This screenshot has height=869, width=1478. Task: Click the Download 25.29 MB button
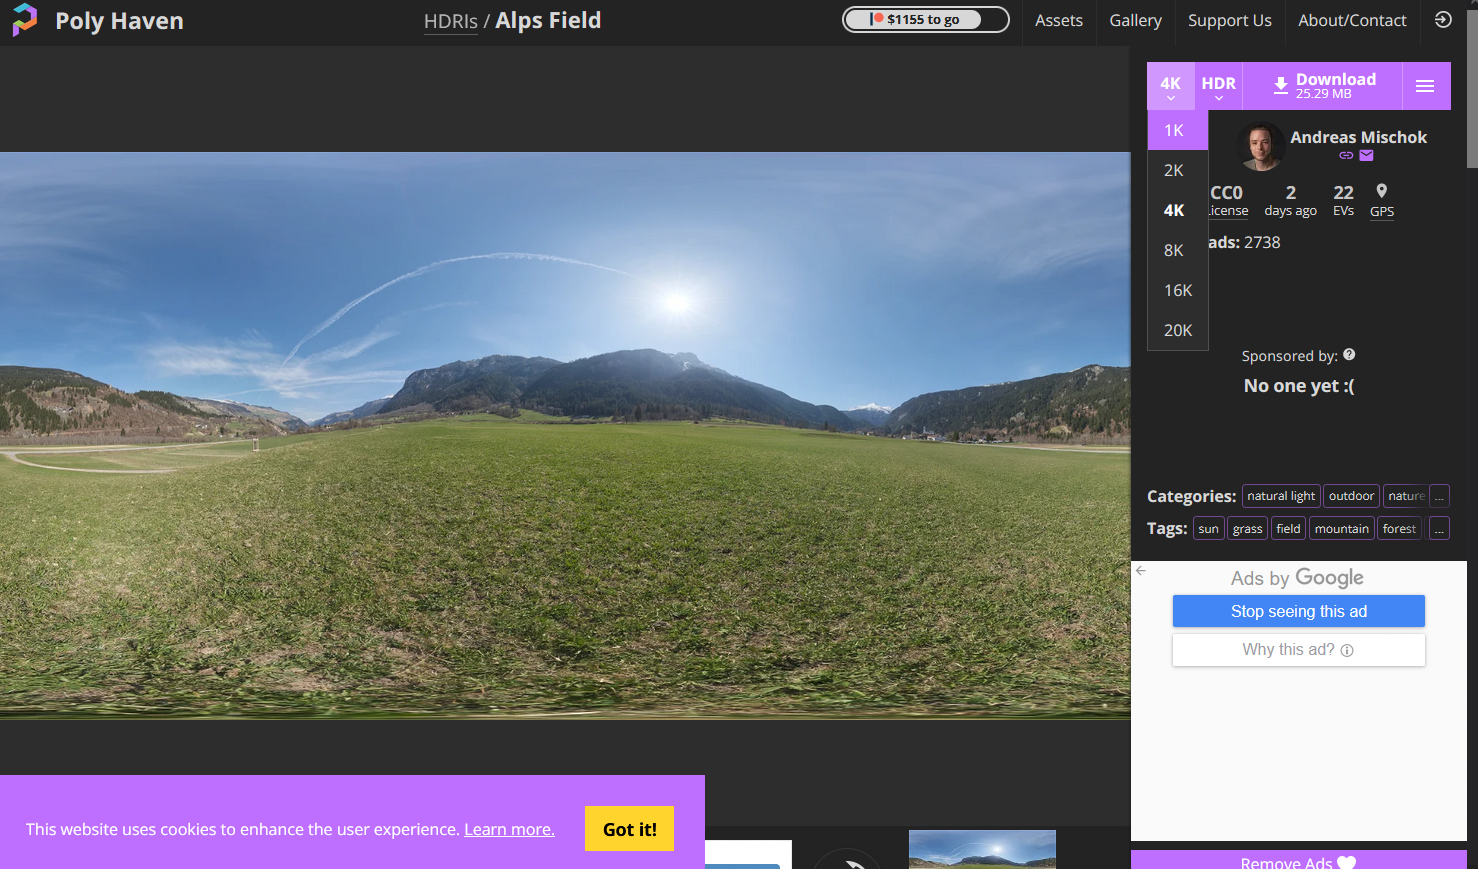pyautogui.click(x=1322, y=86)
